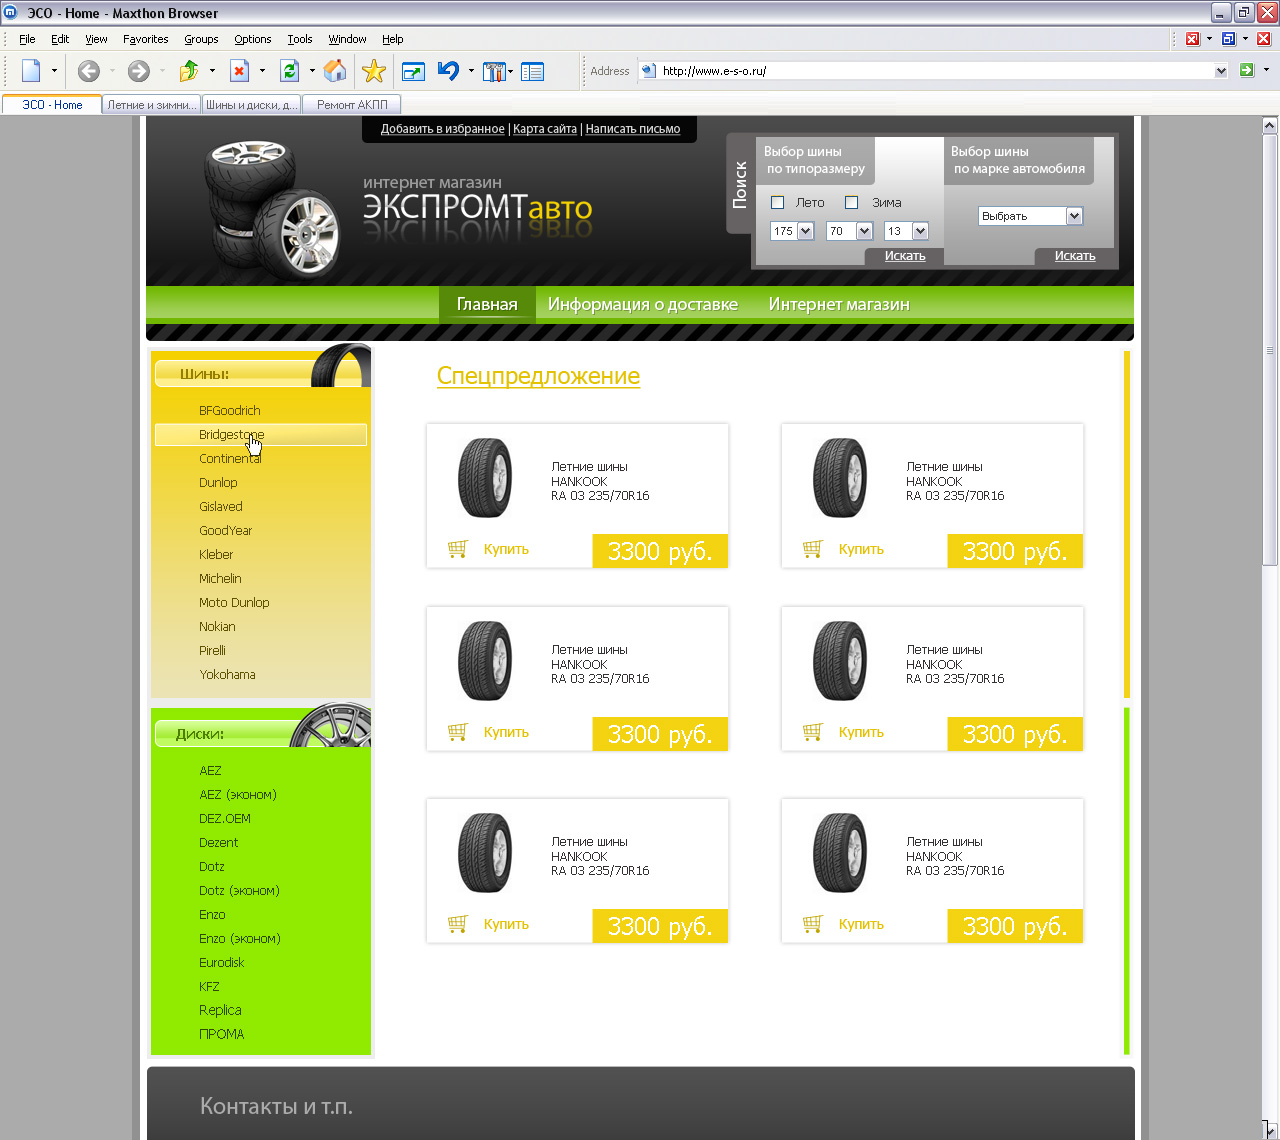
Task: Open the Options menu
Action: point(253,39)
